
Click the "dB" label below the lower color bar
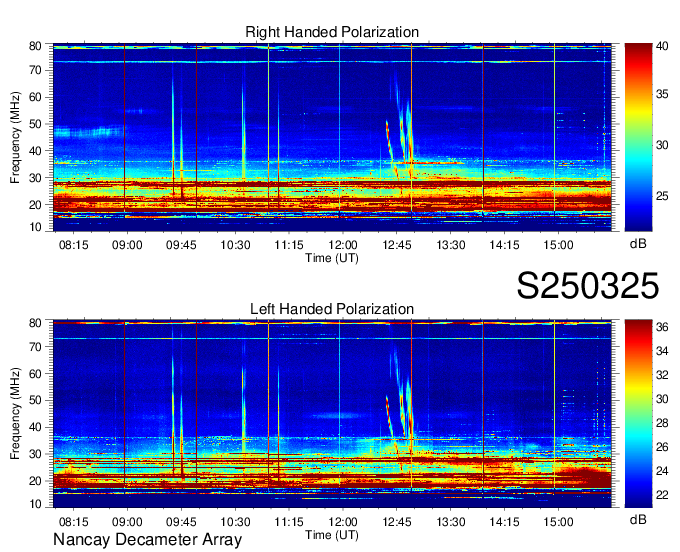point(638,519)
